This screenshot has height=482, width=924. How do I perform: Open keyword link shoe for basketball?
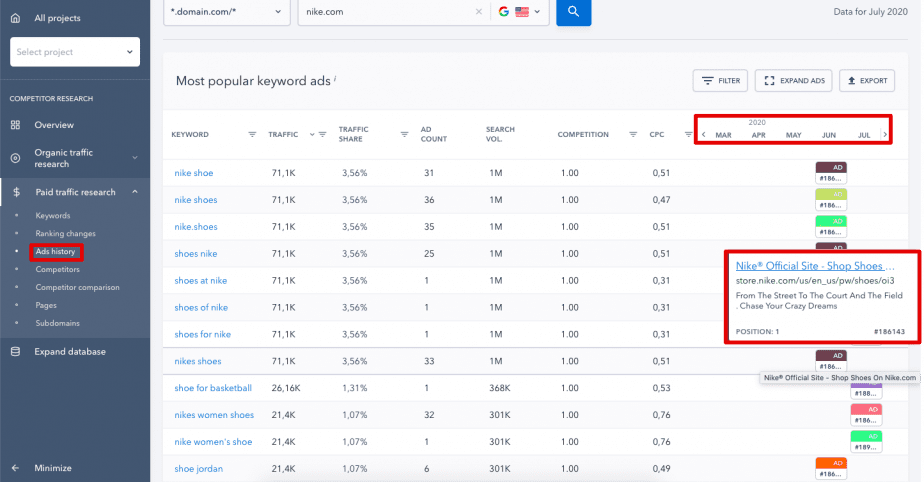213,388
